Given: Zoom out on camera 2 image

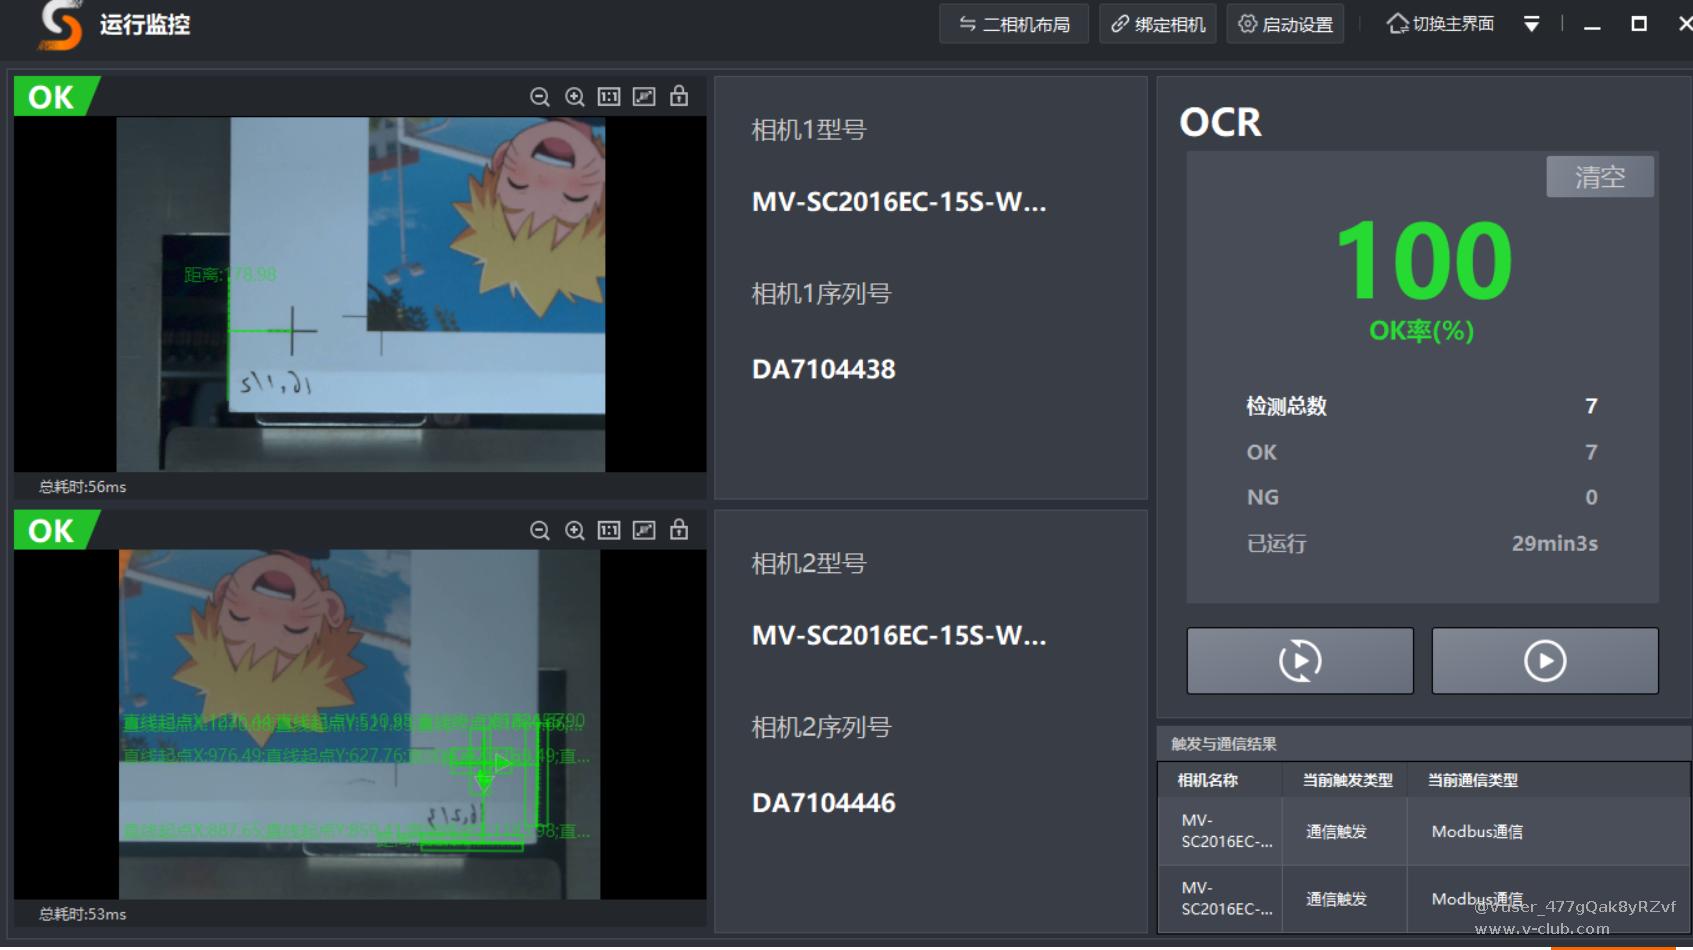Looking at the screenshot, I should tap(540, 530).
